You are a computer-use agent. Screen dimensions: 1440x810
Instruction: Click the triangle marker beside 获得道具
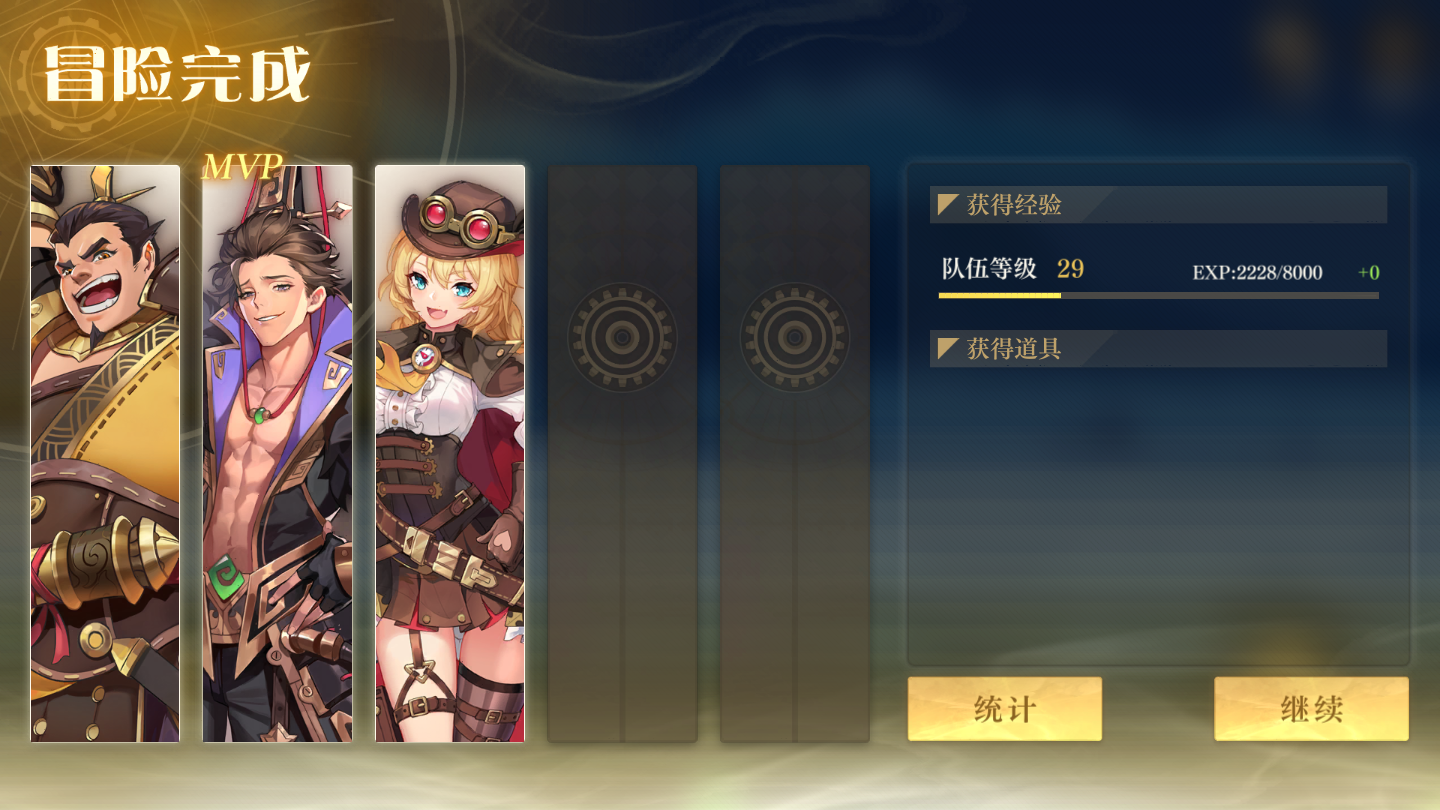pyautogui.click(x=948, y=349)
